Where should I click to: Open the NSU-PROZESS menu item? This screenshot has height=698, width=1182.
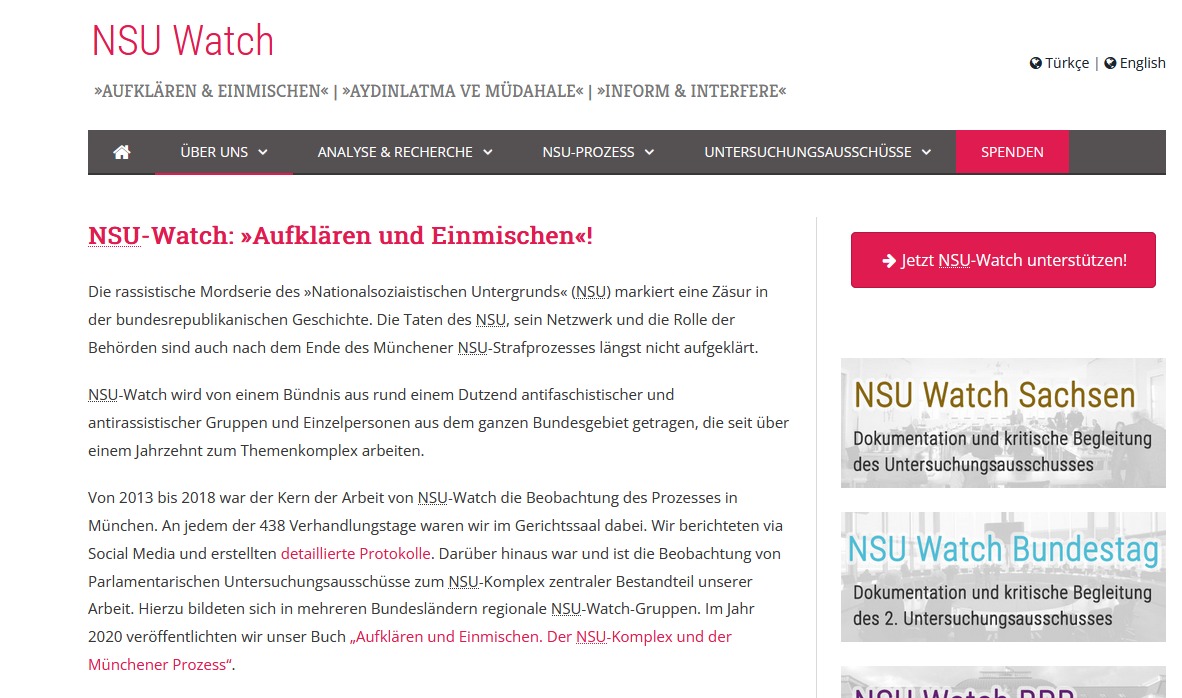click(599, 152)
